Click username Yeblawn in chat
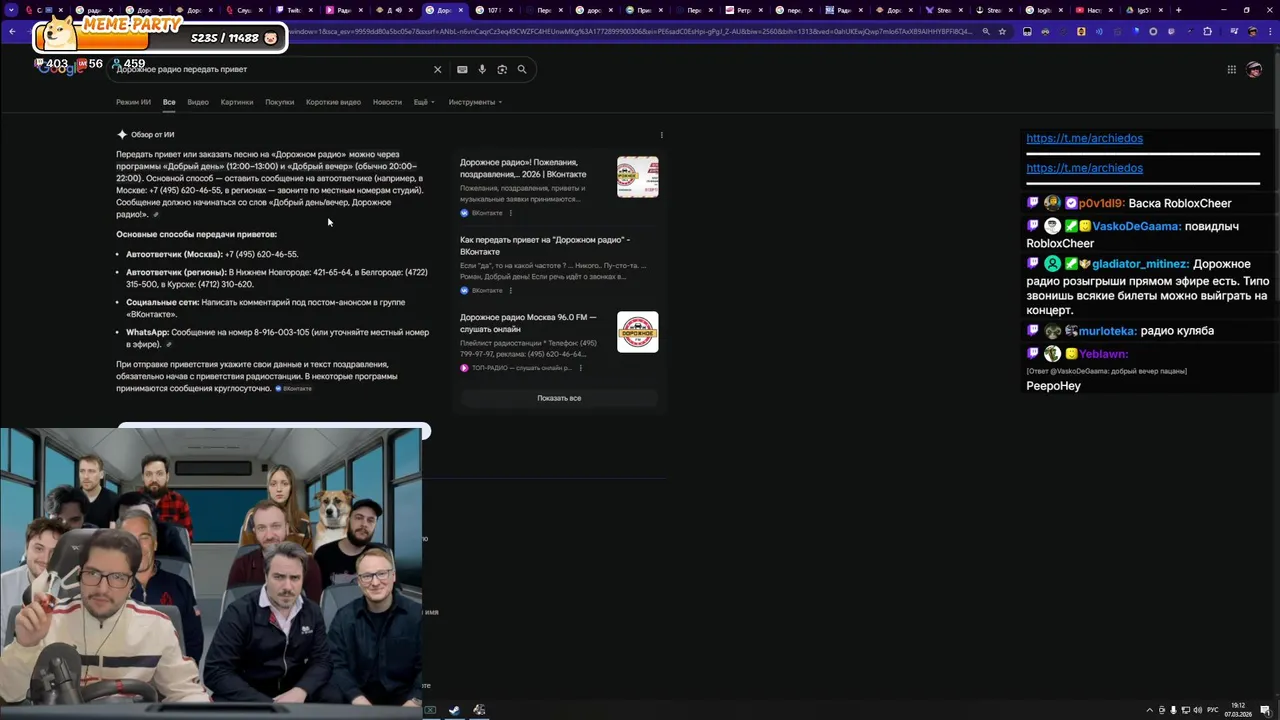The width and height of the screenshot is (1280, 720). point(1103,354)
